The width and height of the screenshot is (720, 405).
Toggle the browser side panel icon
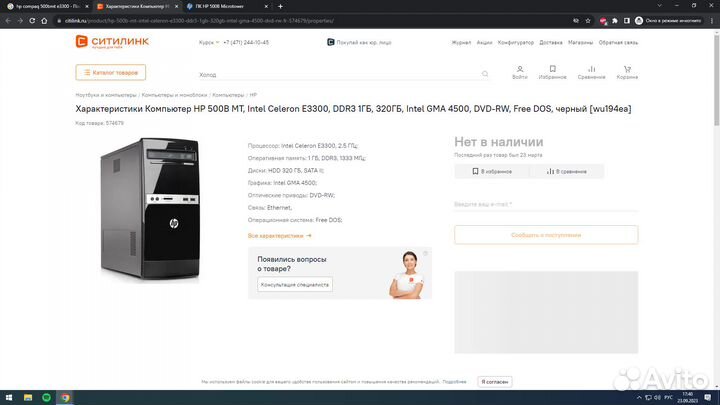[x=627, y=21]
